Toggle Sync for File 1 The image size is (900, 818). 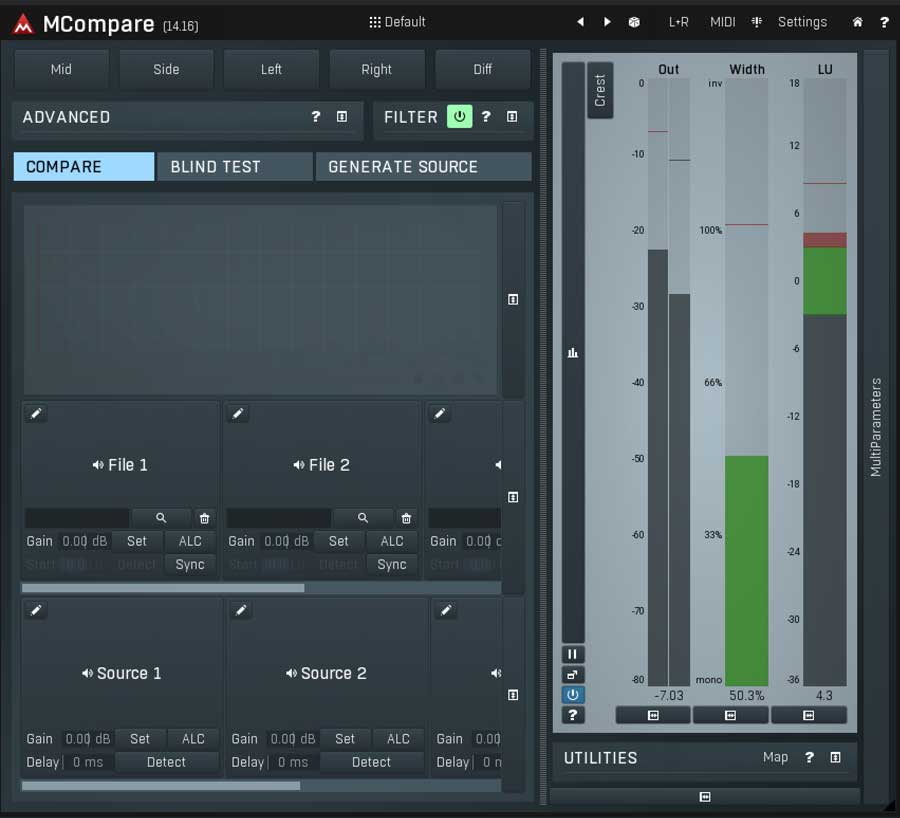tap(190, 564)
